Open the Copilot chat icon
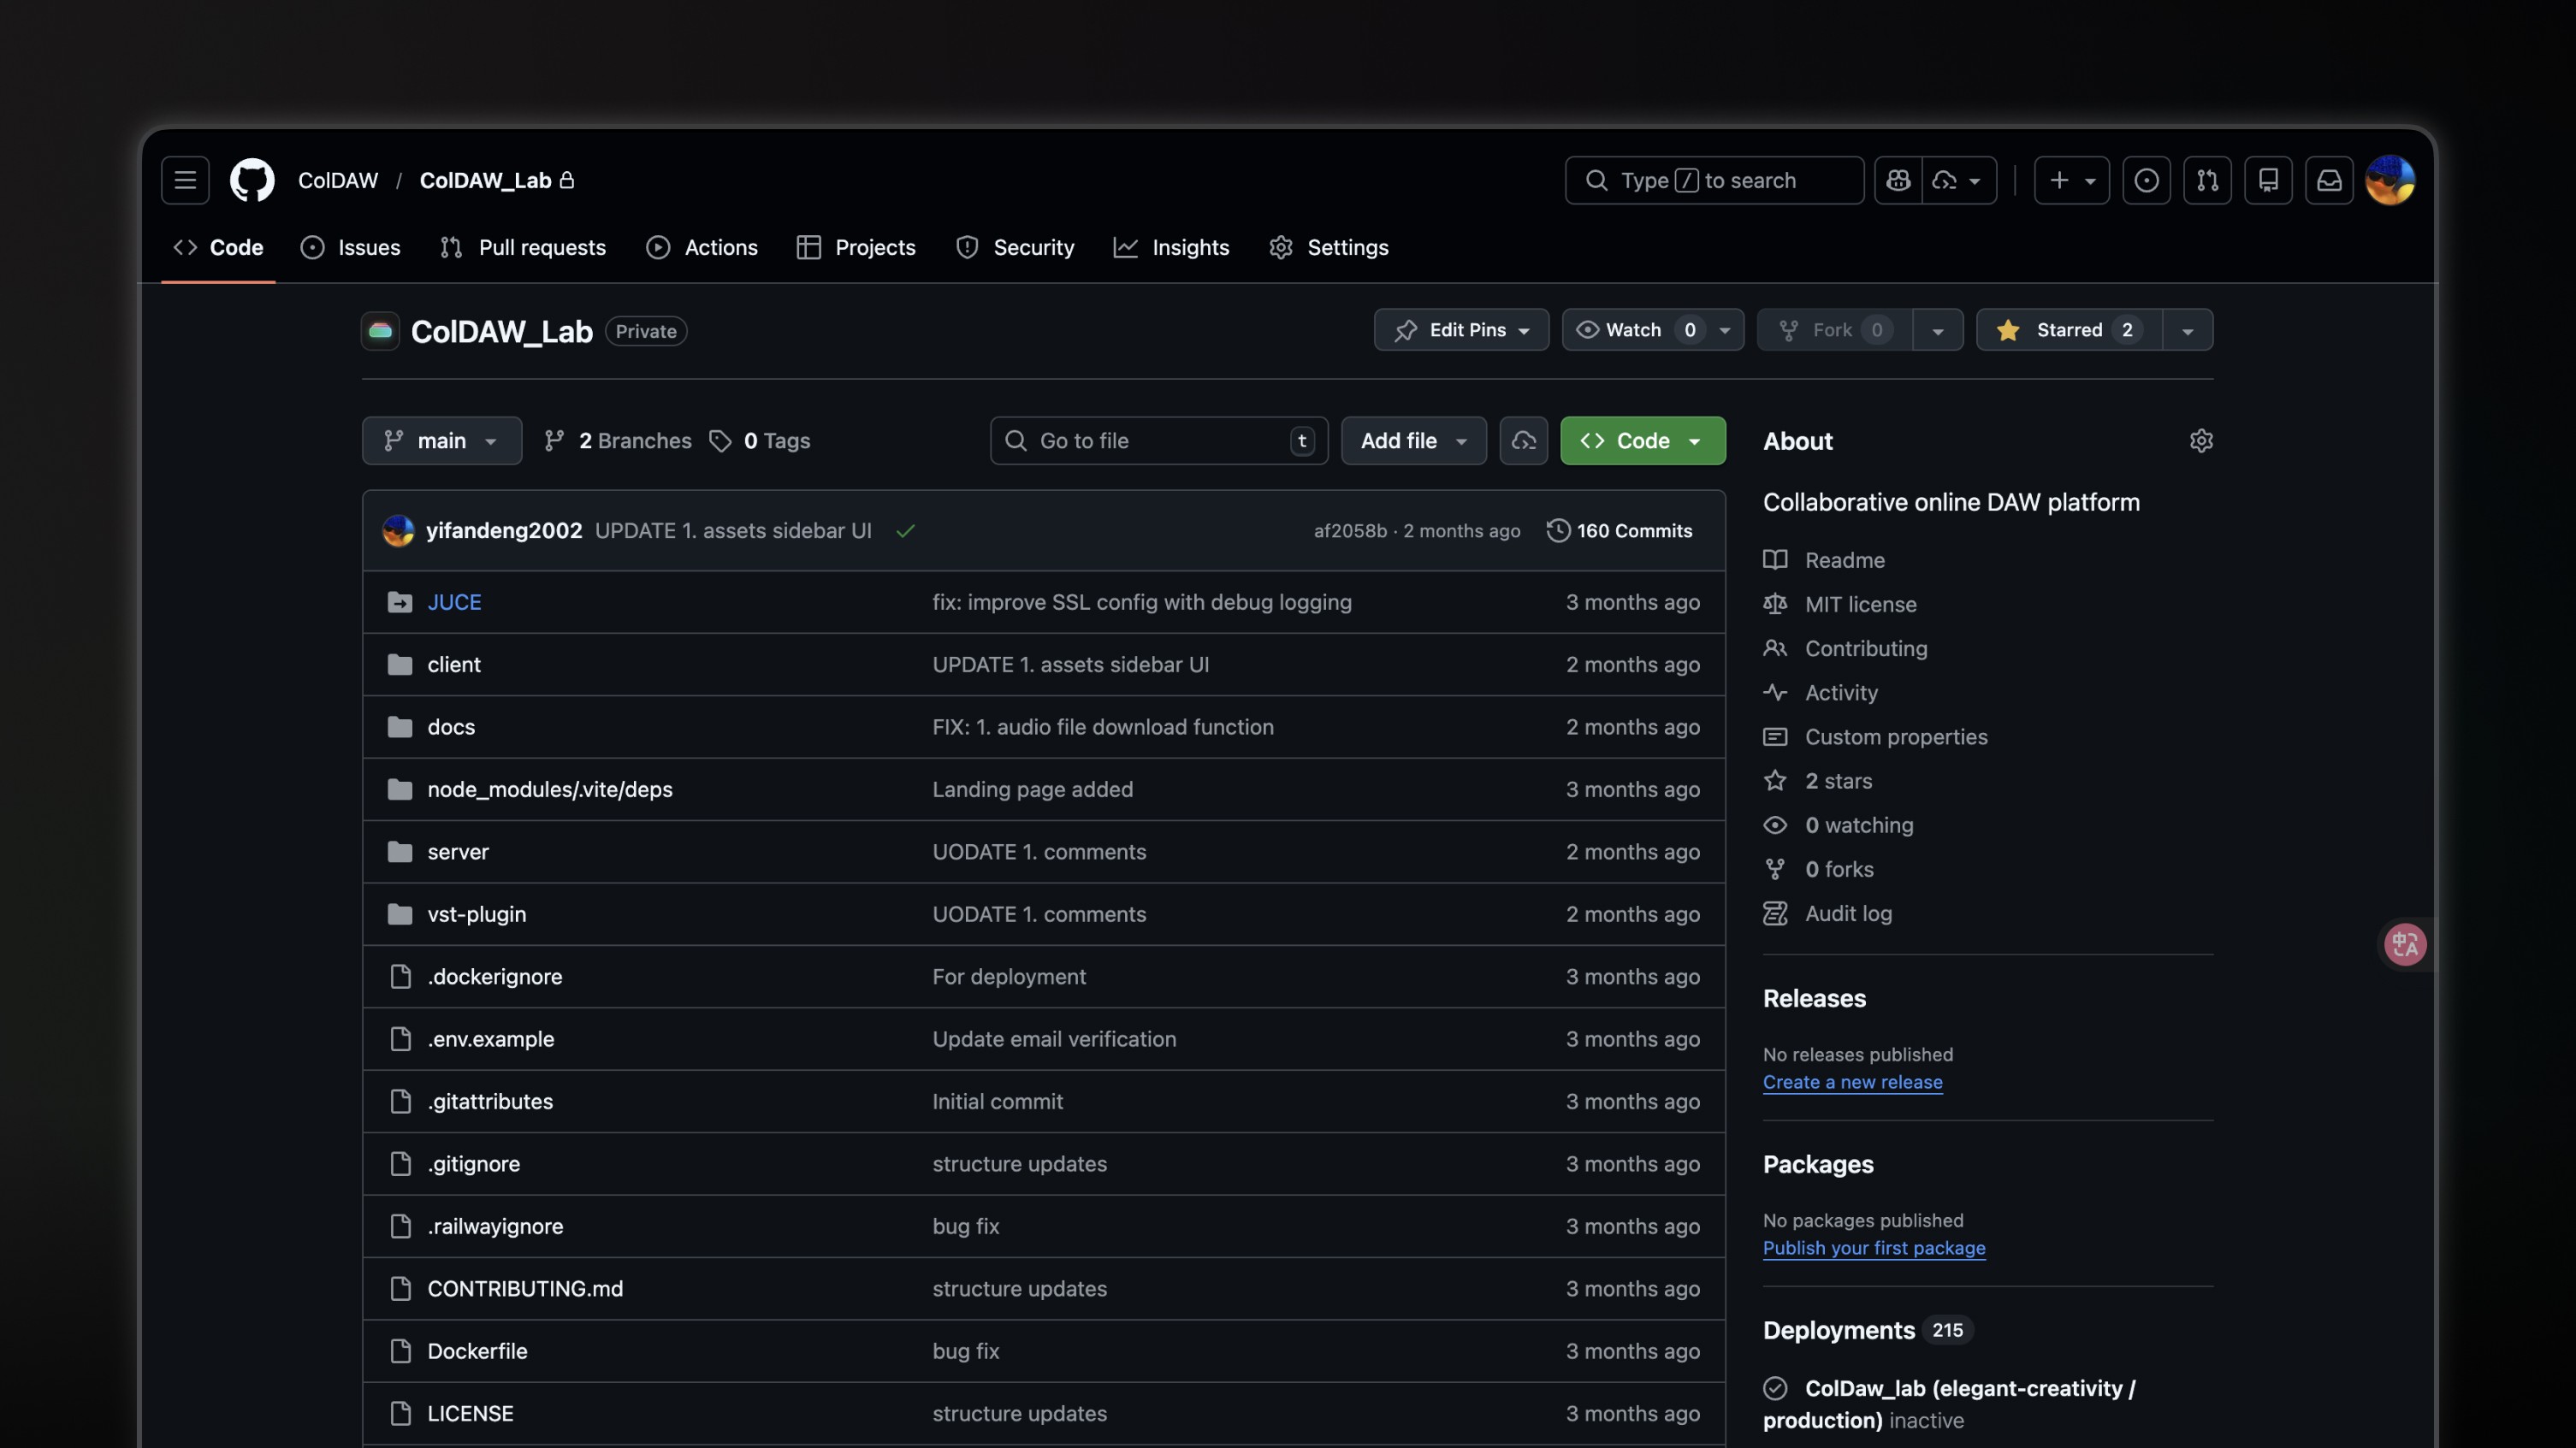This screenshot has width=2576, height=1448. tap(1898, 180)
